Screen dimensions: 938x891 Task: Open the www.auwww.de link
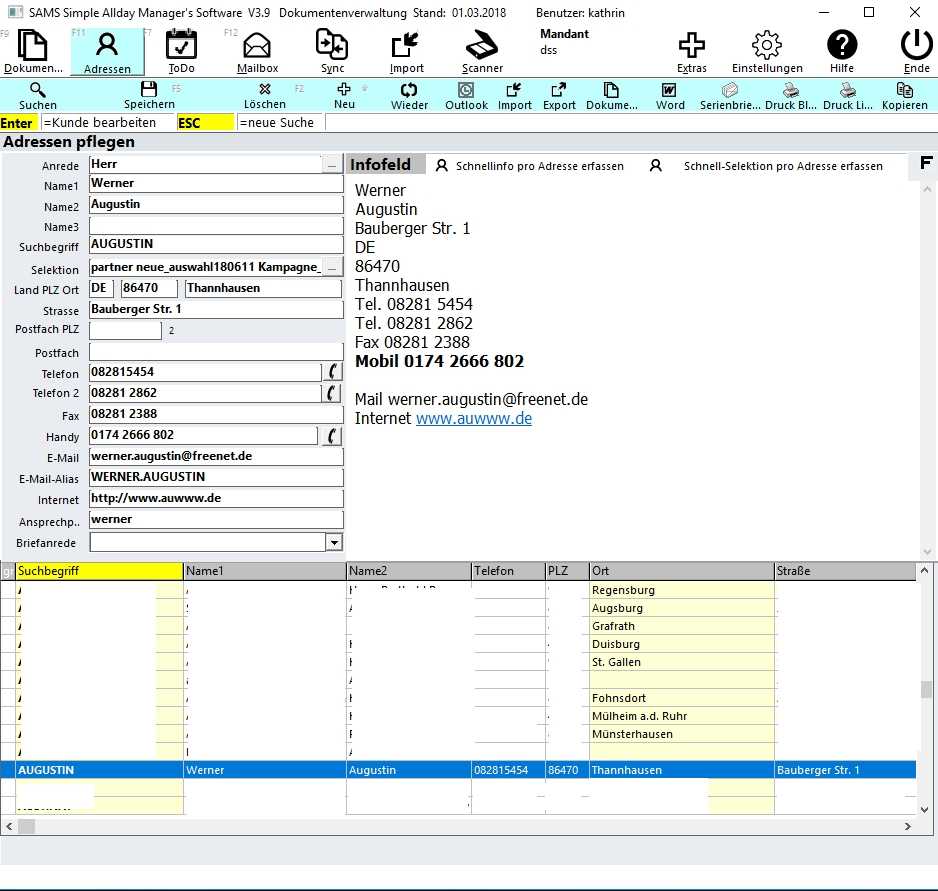click(473, 418)
